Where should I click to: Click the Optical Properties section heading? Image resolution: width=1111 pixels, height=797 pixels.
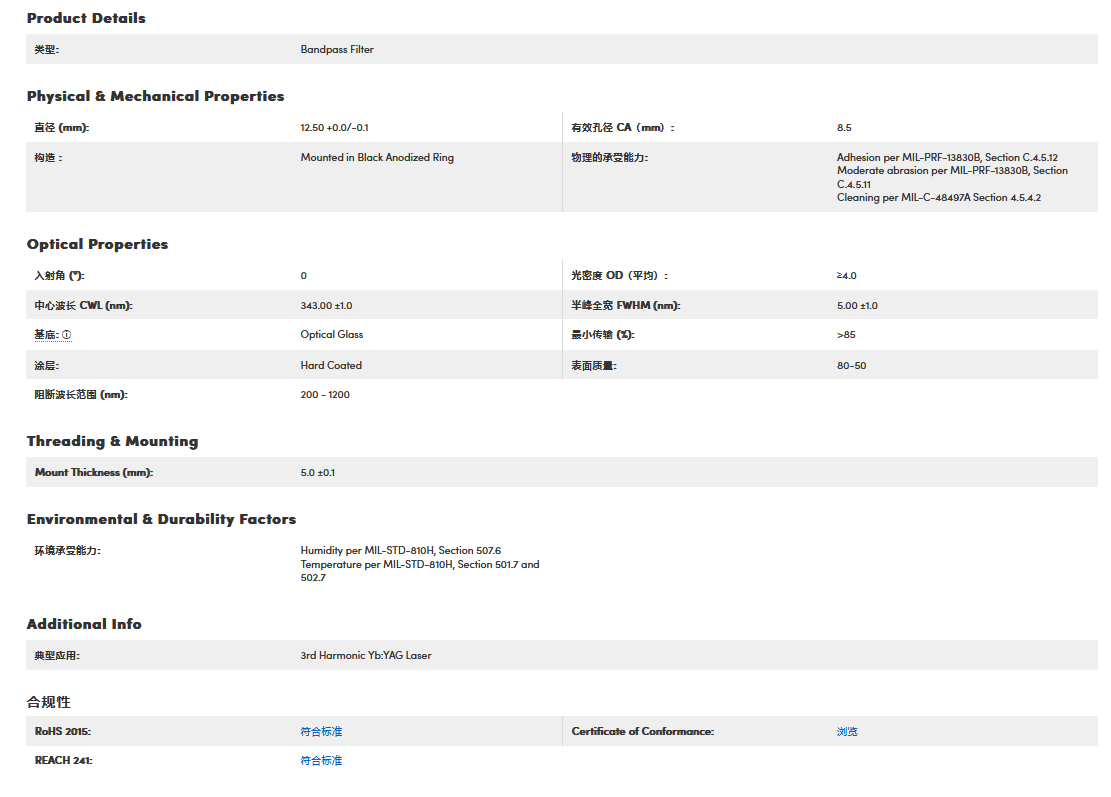coord(97,244)
